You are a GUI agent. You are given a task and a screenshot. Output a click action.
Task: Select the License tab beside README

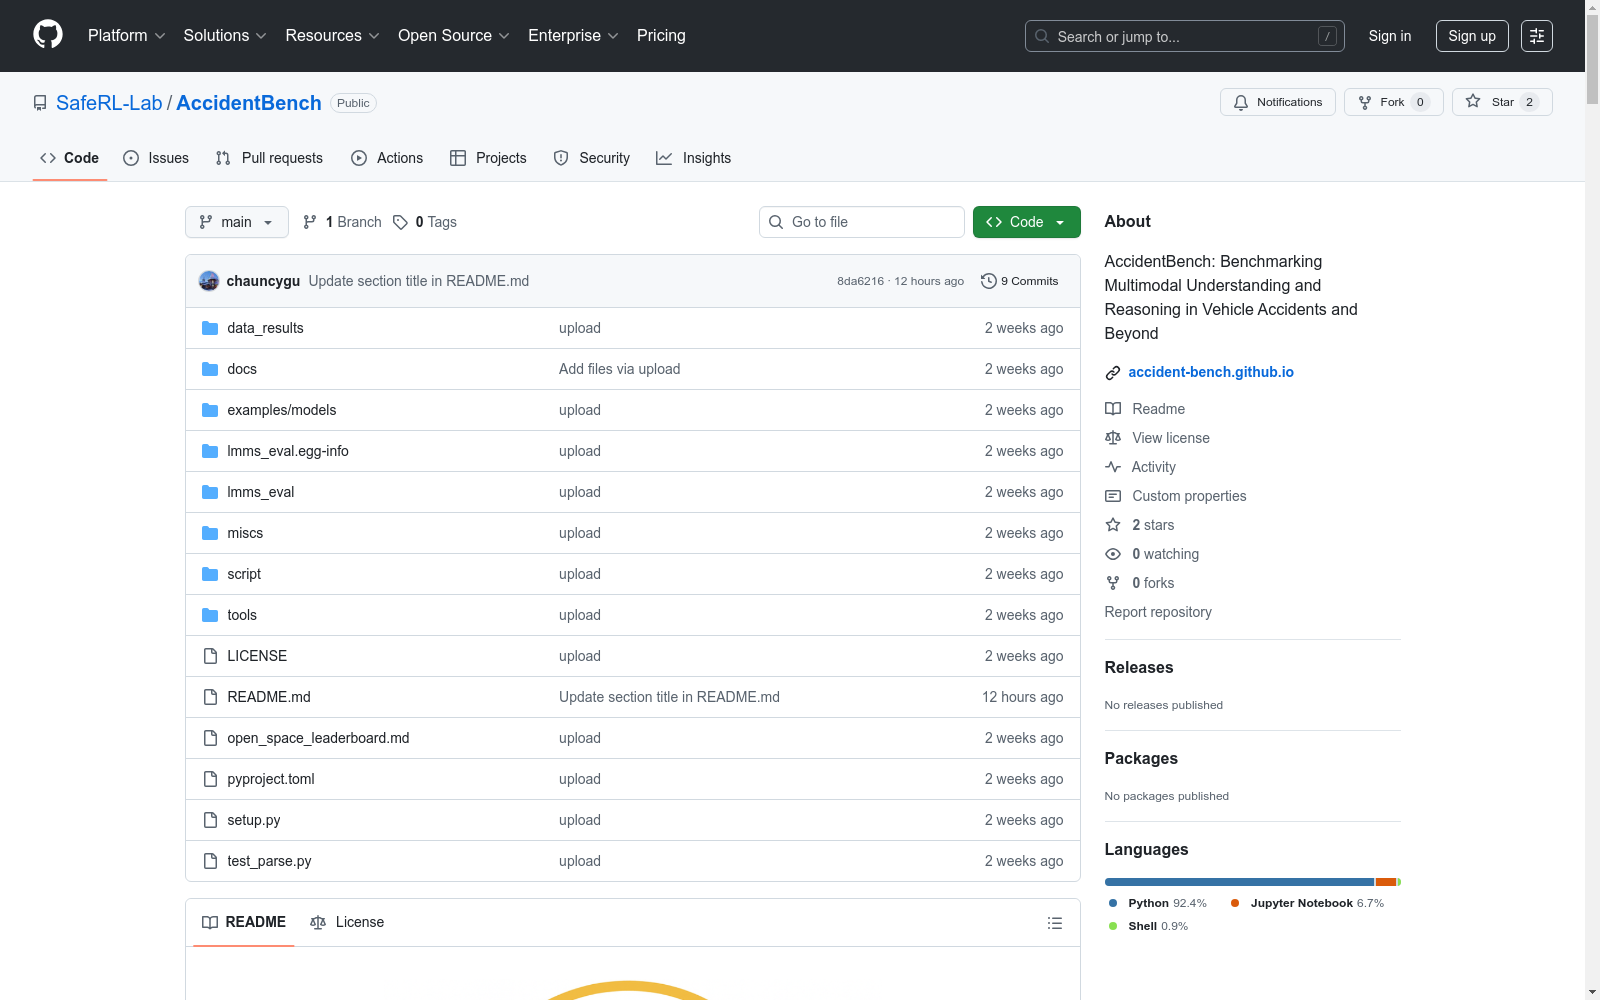click(347, 922)
